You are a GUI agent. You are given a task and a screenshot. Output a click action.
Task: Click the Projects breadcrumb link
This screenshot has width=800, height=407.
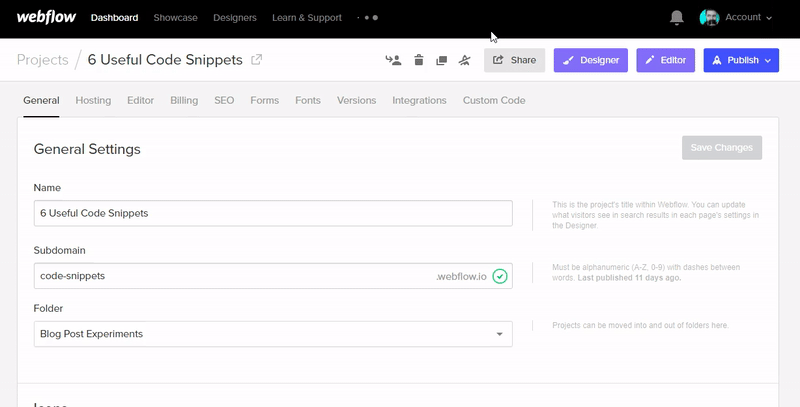point(42,60)
